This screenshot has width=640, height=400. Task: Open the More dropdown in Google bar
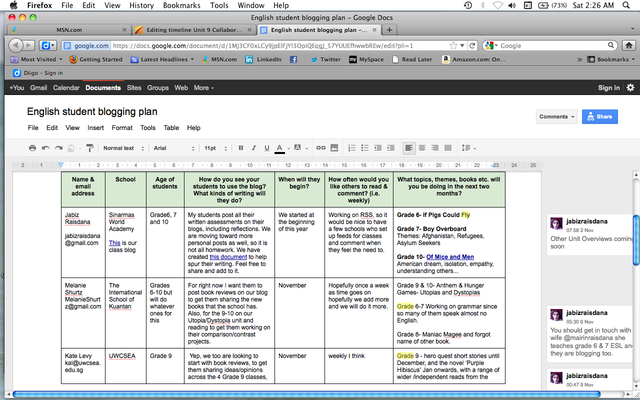point(204,87)
